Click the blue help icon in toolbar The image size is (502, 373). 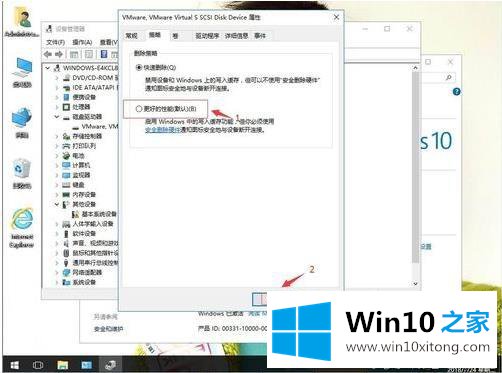point(104,54)
